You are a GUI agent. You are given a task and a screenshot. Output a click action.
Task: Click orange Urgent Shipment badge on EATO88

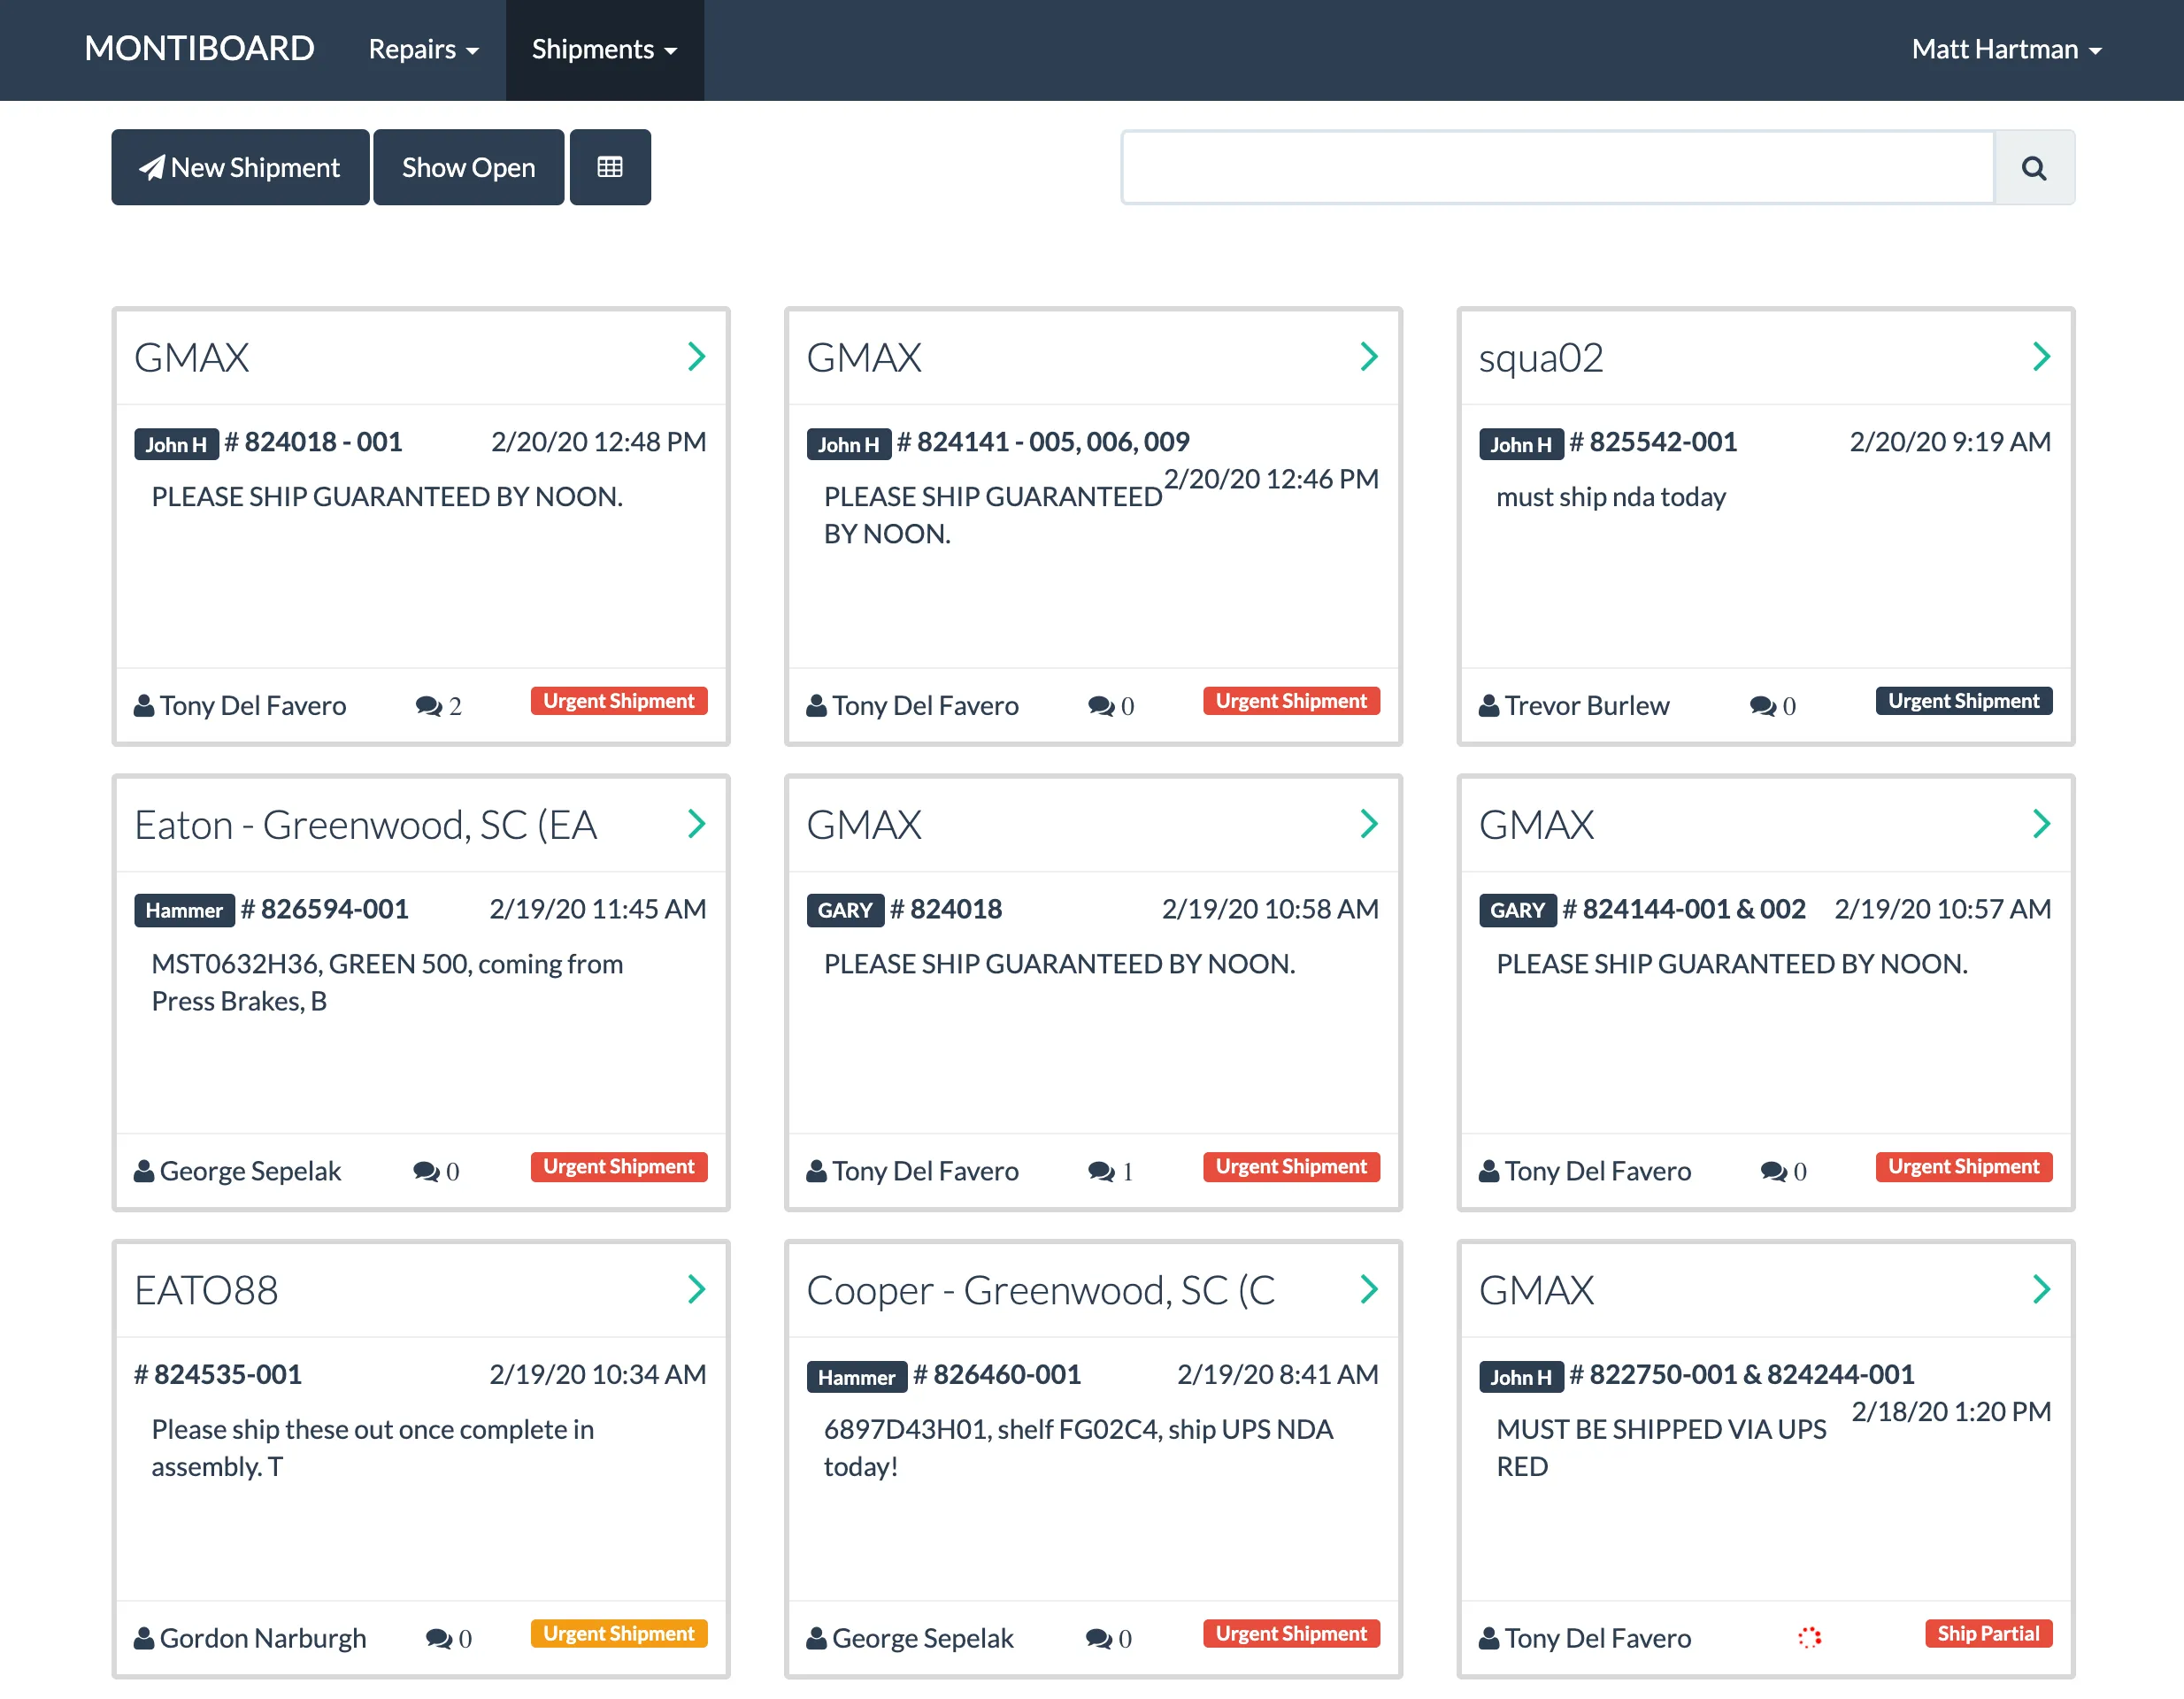pyautogui.click(x=619, y=1633)
